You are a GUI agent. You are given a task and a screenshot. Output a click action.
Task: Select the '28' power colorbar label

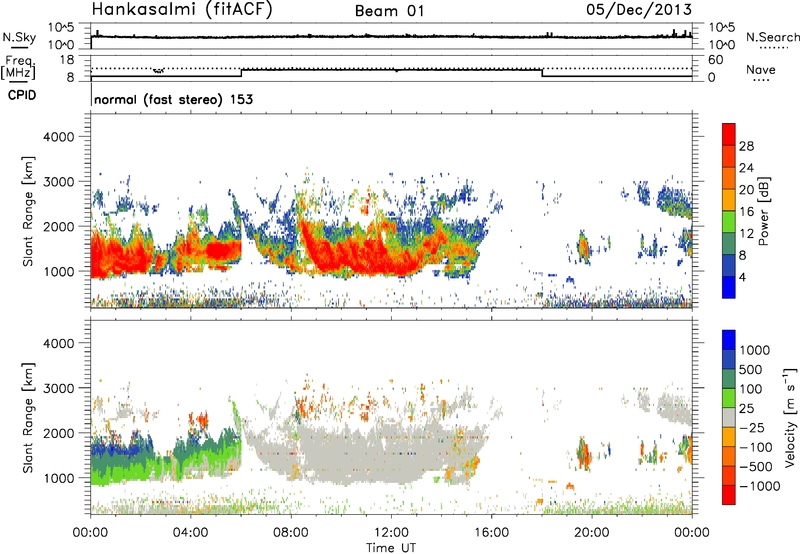tap(746, 146)
